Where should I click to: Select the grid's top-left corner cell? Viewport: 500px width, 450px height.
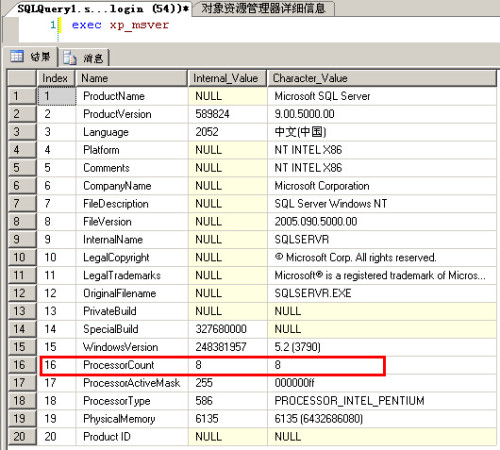22,78
